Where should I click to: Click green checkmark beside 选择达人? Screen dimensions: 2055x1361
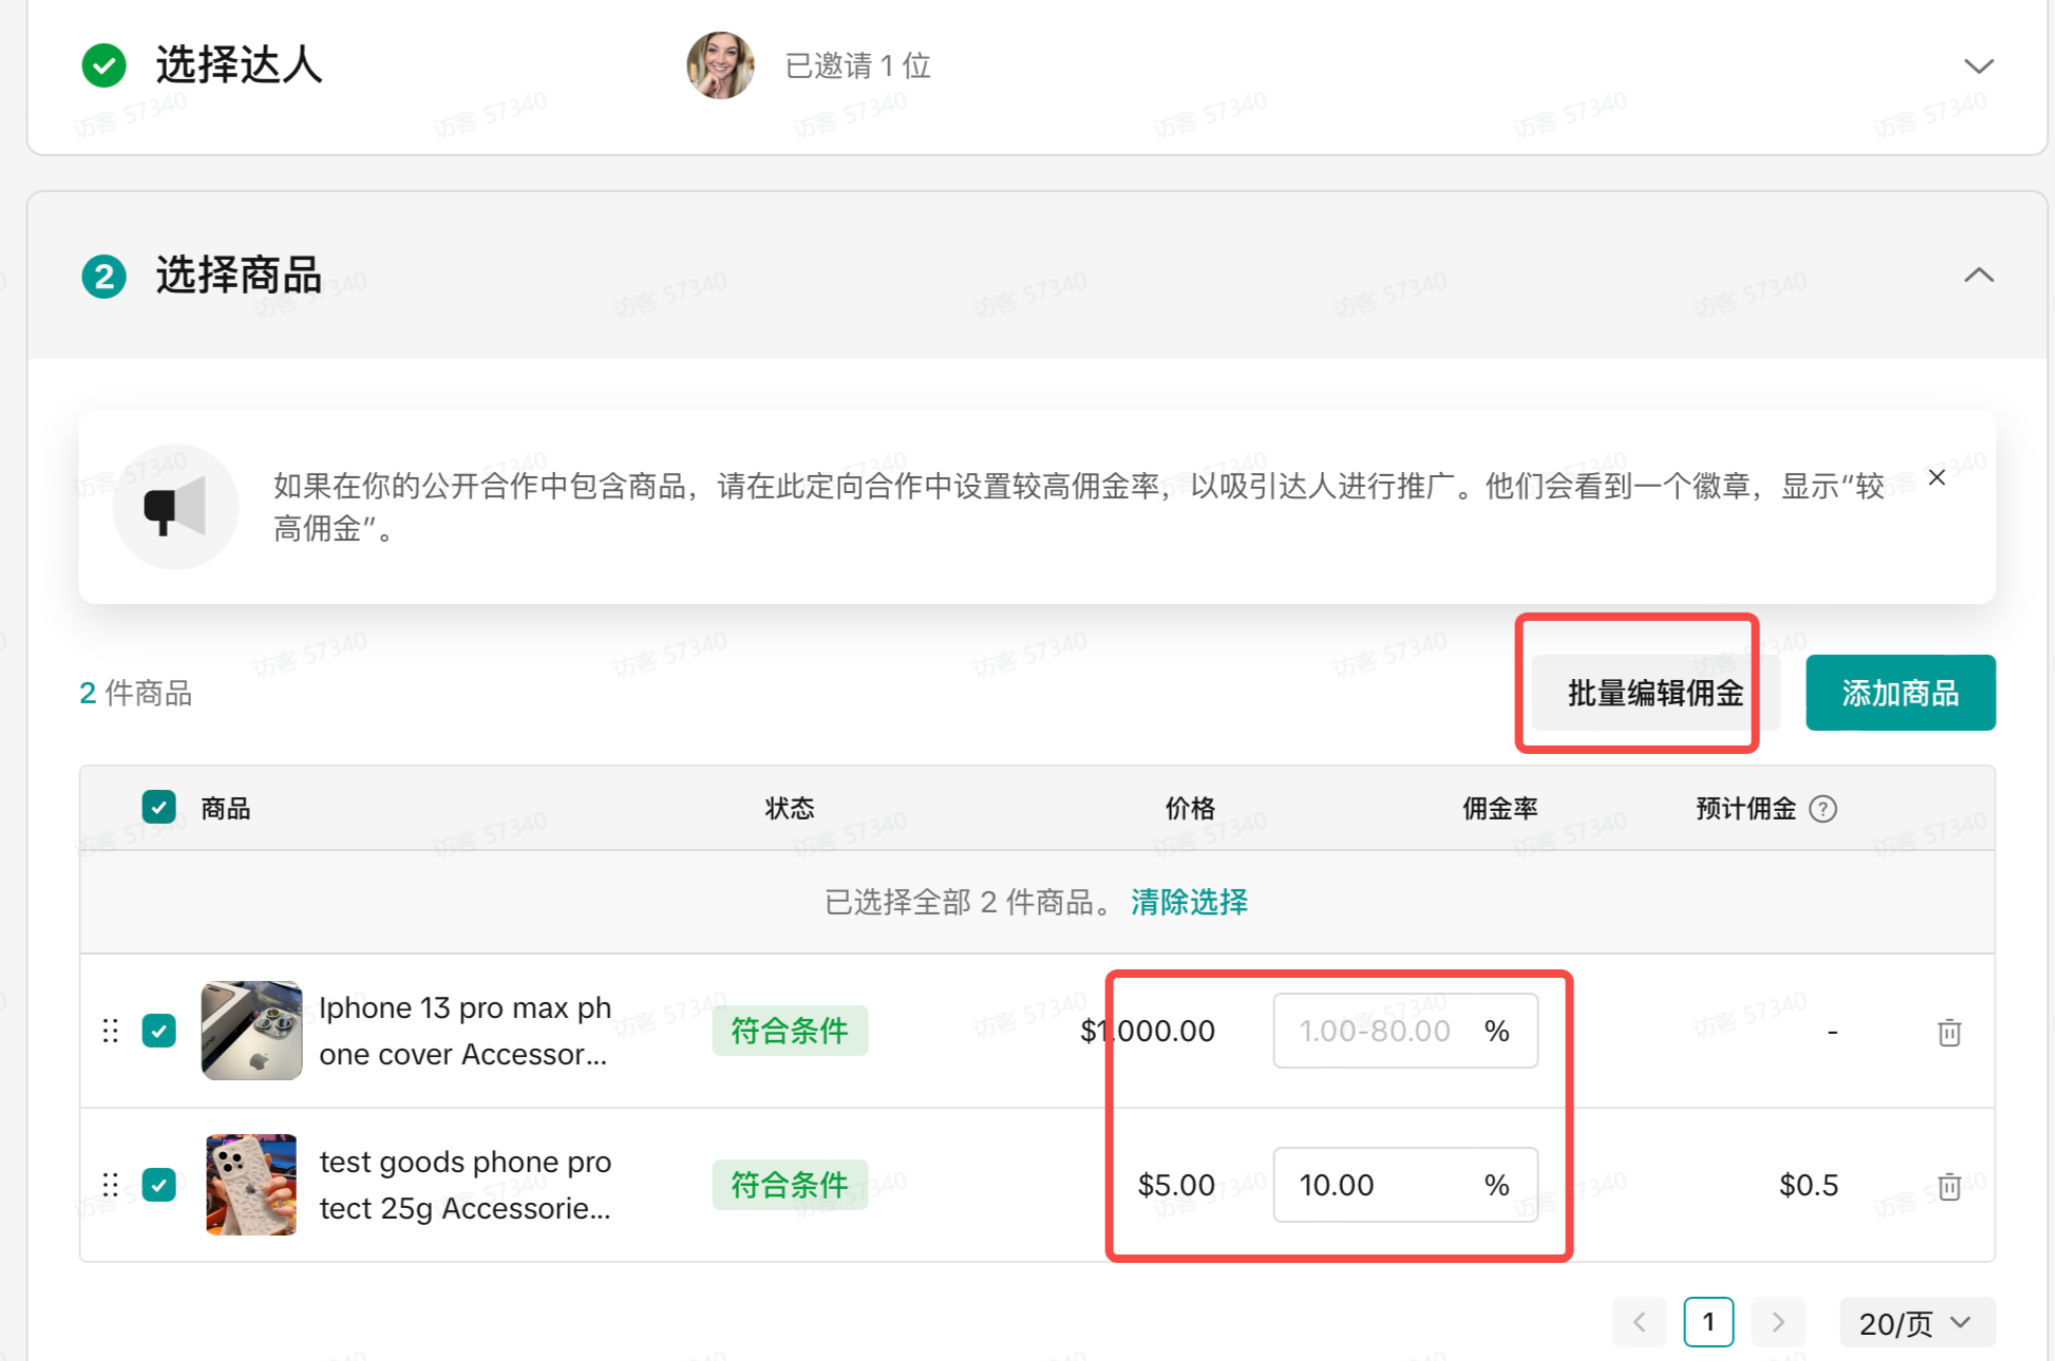pos(104,66)
